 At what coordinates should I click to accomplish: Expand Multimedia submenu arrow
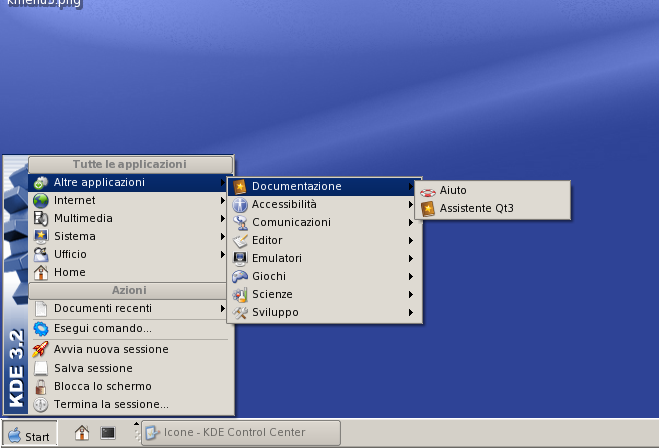(222, 219)
